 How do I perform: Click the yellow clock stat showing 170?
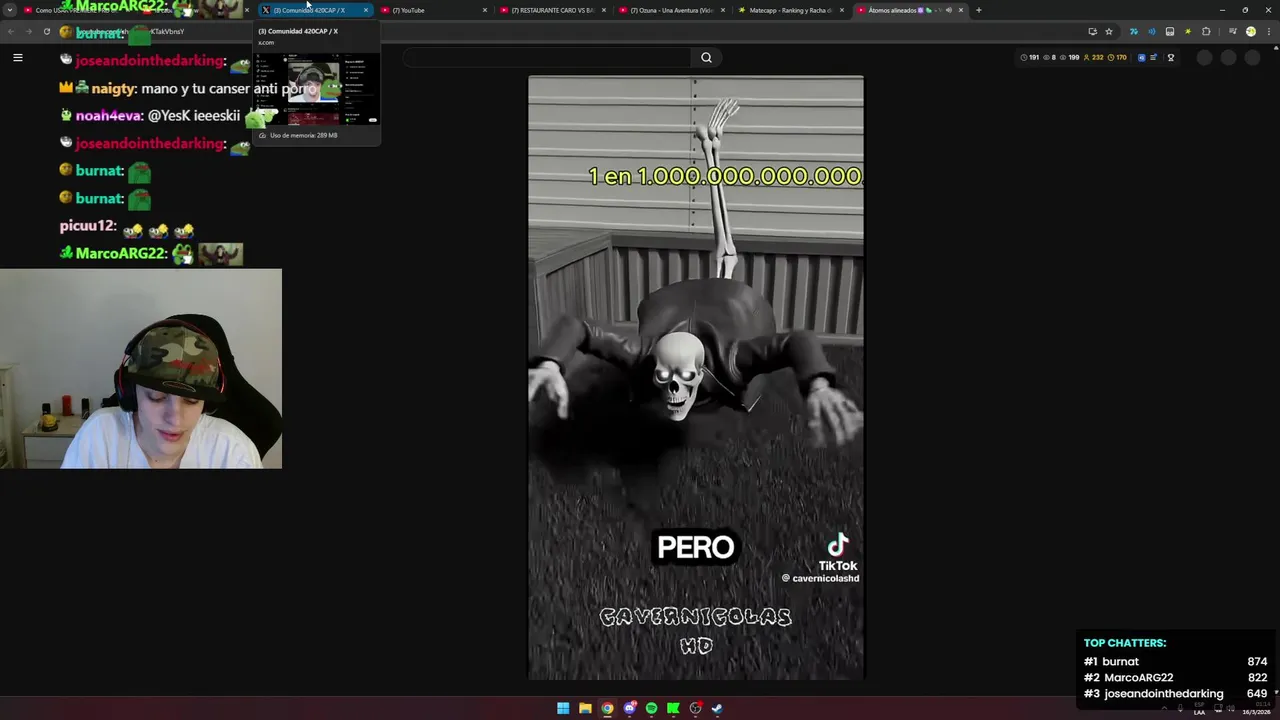[x=1117, y=57]
